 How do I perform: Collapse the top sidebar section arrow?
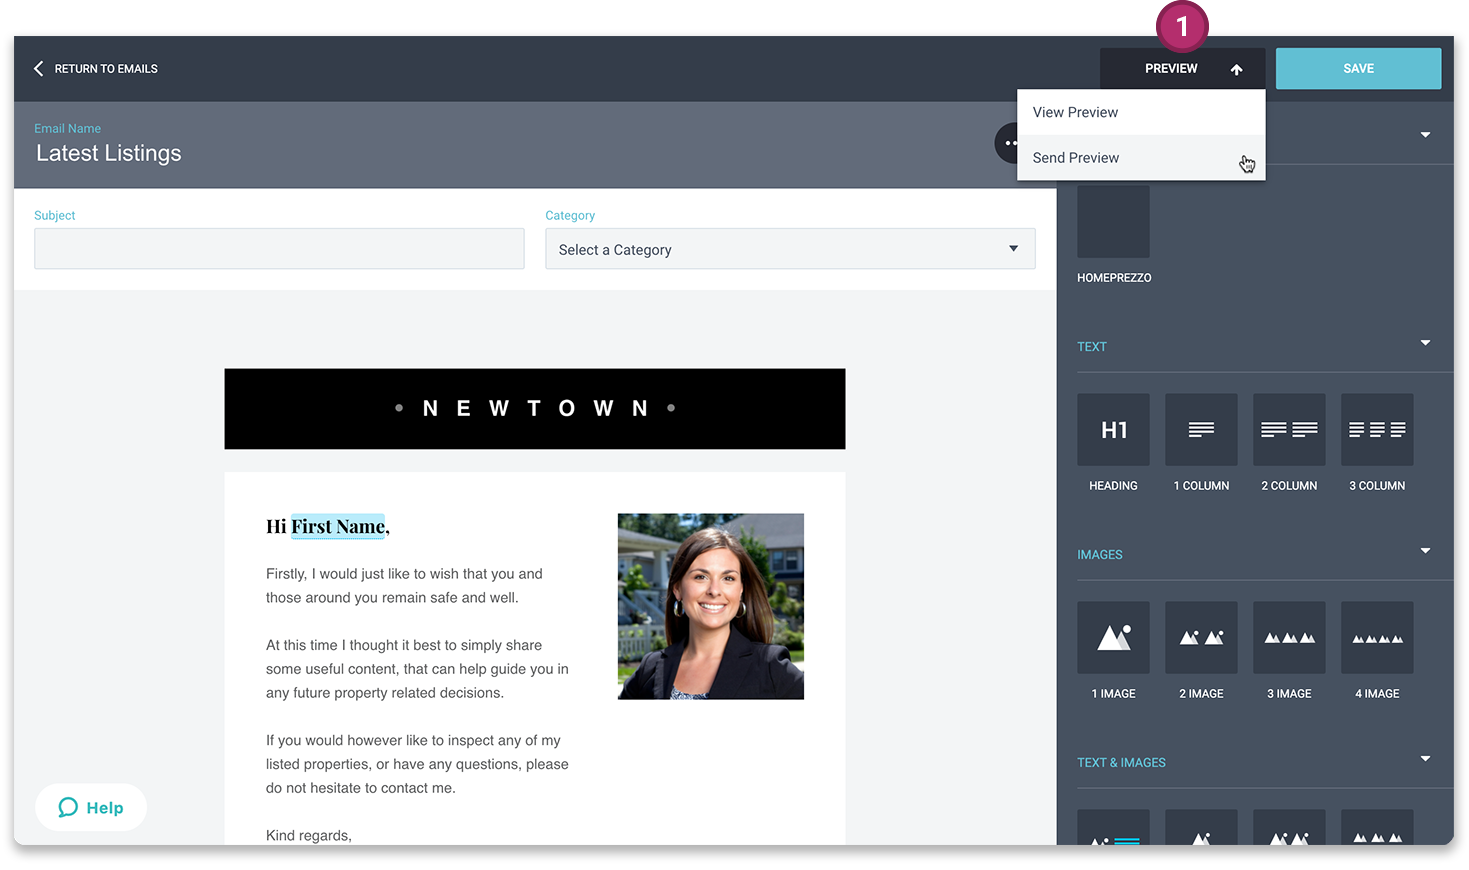tap(1425, 135)
